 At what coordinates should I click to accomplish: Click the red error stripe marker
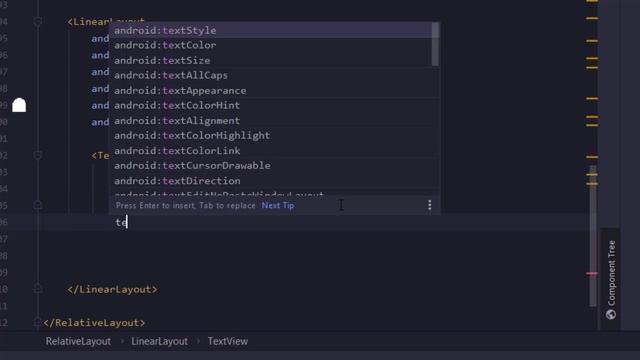592,274
